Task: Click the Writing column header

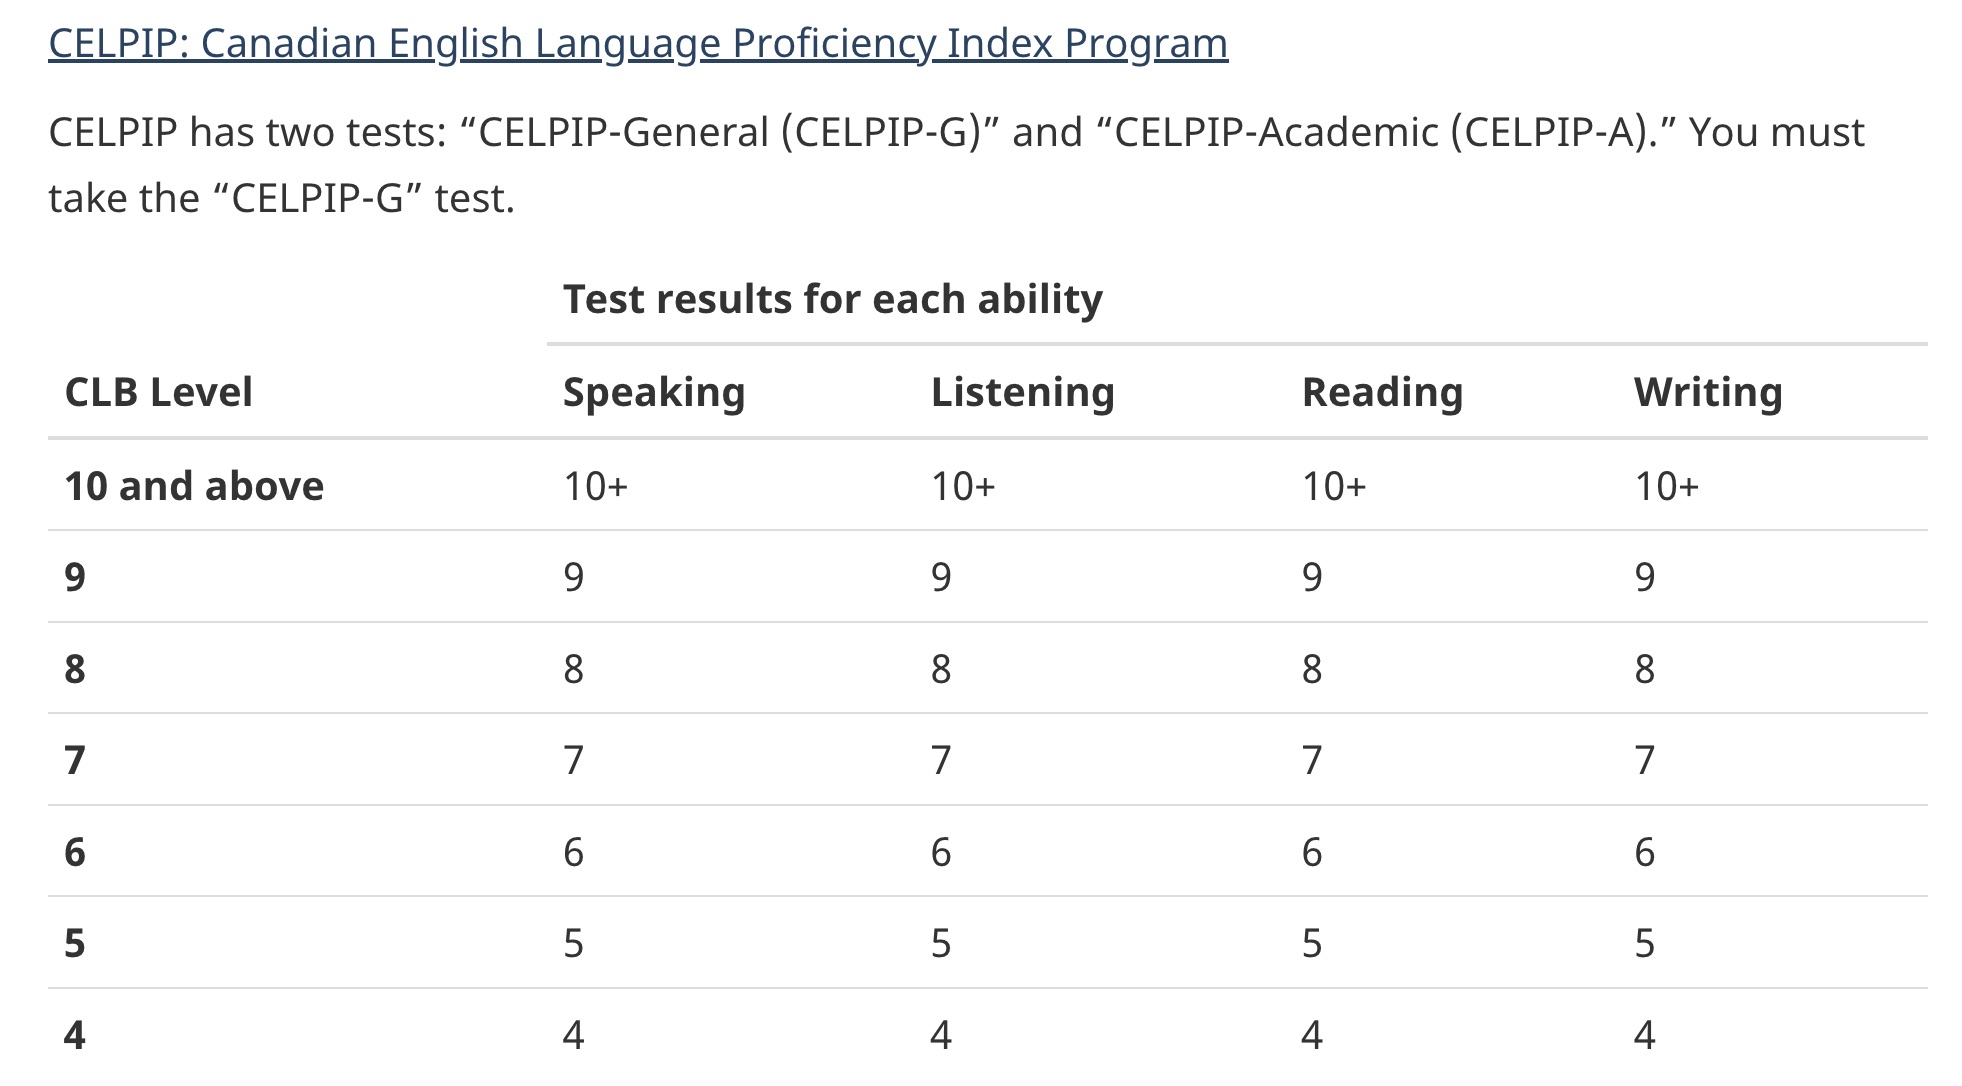Action: click(x=1708, y=392)
